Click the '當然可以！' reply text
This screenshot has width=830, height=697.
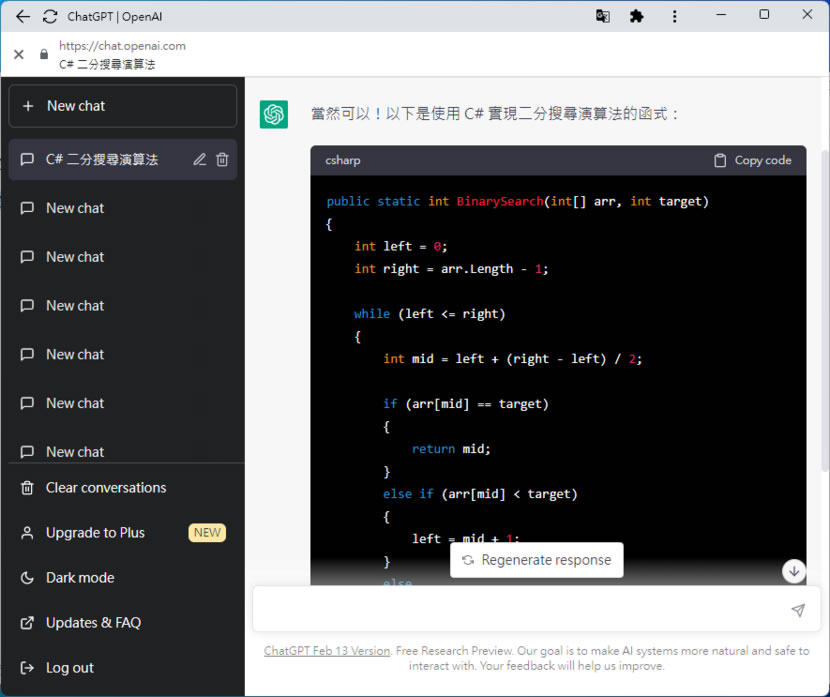pyautogui.click(x=347, y=114)
